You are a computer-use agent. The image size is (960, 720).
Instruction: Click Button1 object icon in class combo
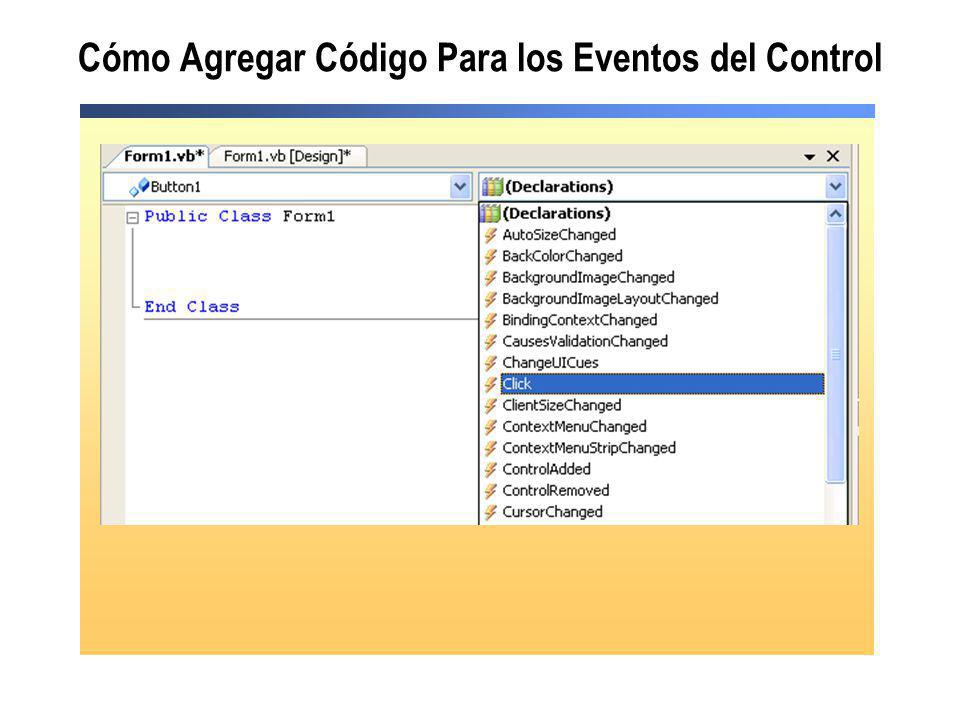[x=139, y=187]
